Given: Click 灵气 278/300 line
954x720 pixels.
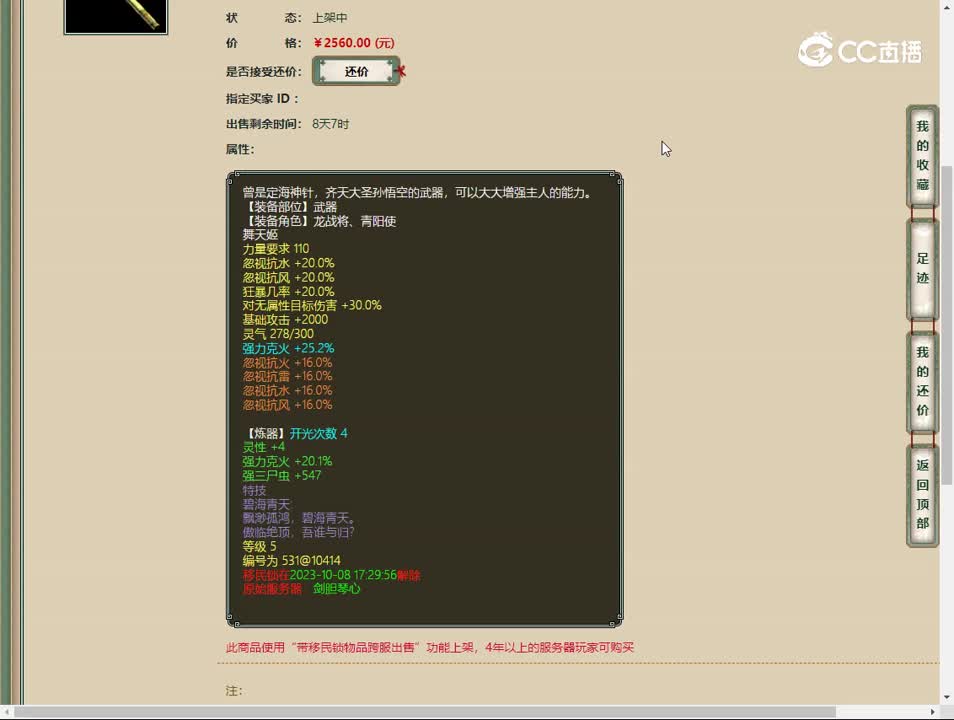Looking at the screenshot, I should point(278,334).
